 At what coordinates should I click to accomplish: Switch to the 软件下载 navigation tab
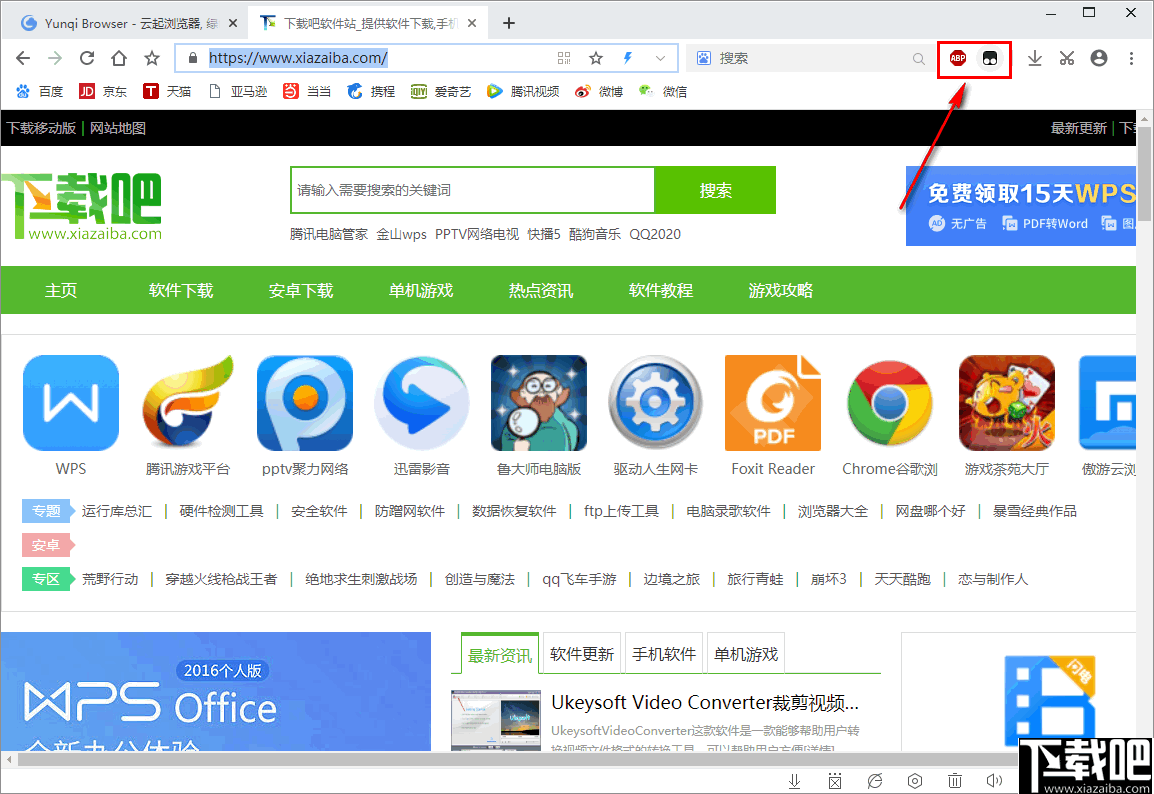click(x=180, y=290)
